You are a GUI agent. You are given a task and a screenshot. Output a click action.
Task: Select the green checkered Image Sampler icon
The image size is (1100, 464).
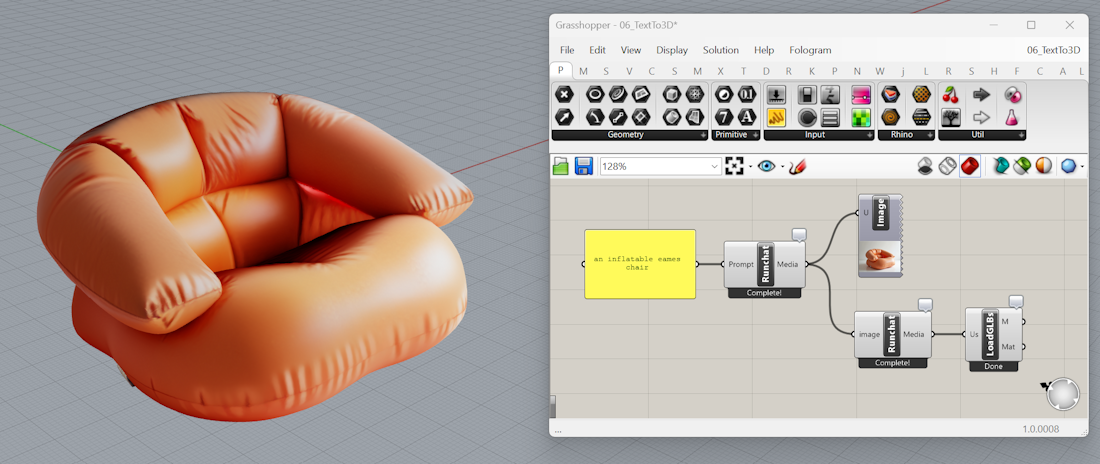pos(861,117)
